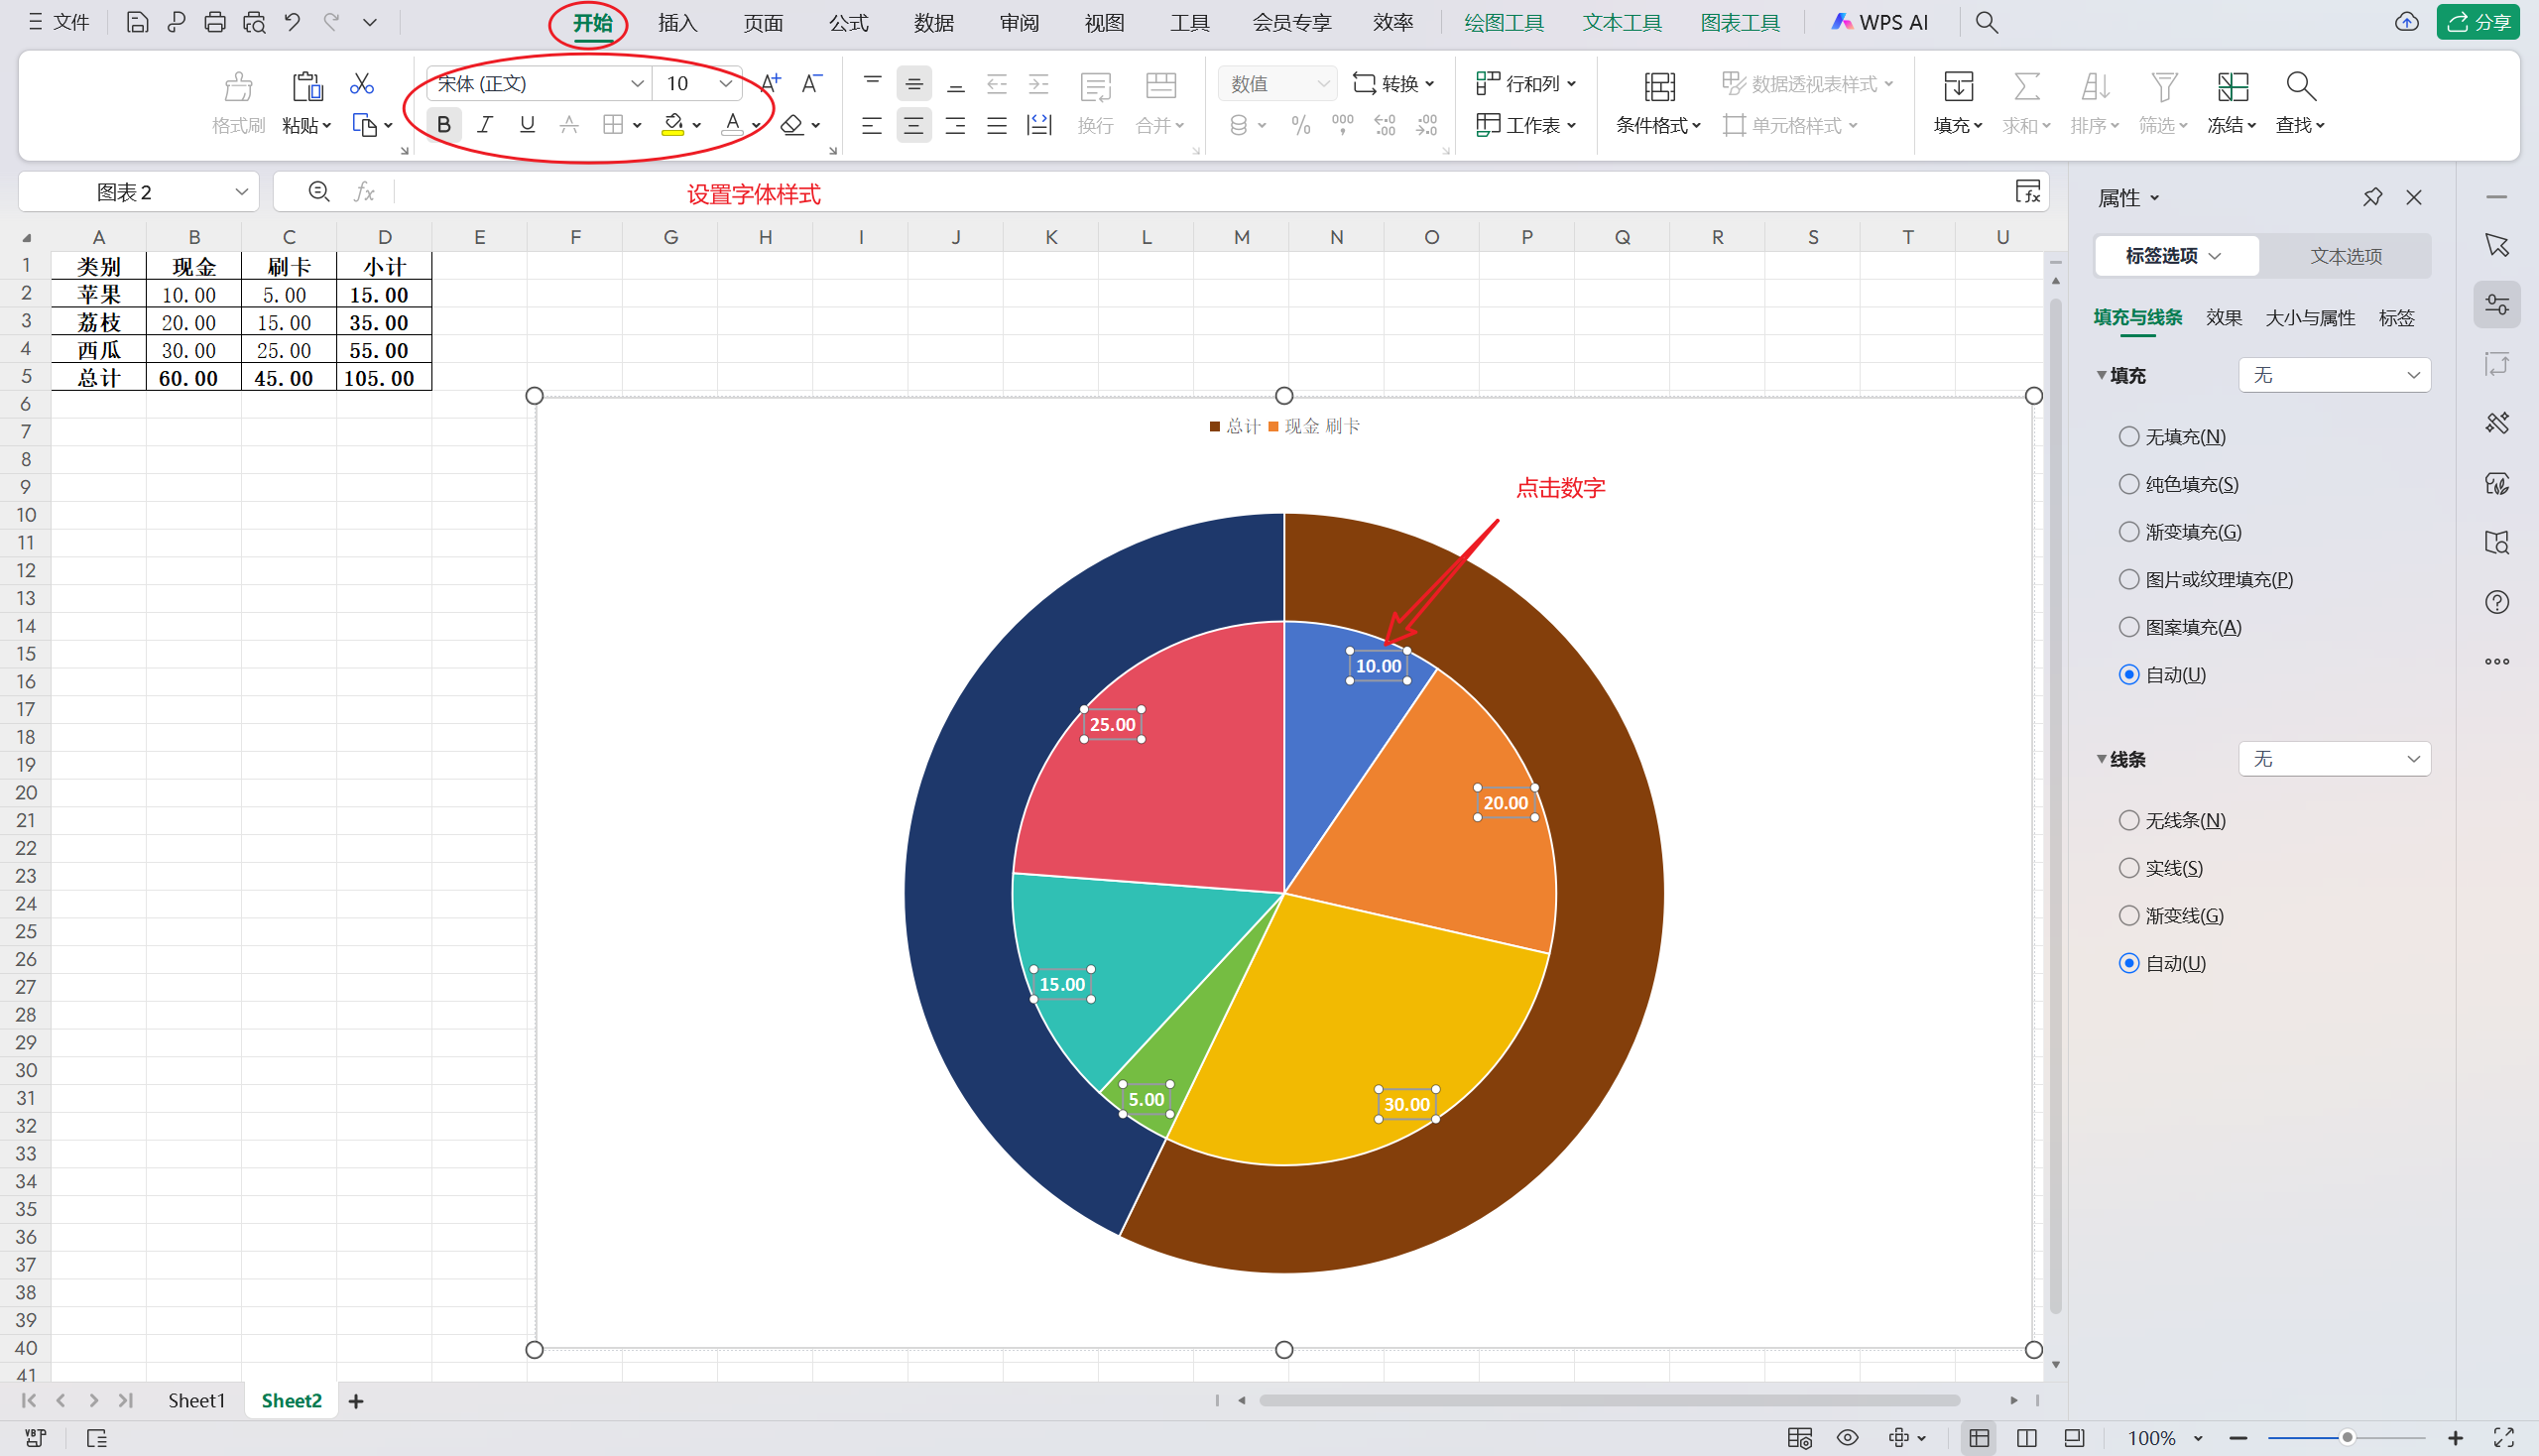Click the selection arrow sidebar icon
This screenshot has height=1456, width=2539.
pos(2497,246)
